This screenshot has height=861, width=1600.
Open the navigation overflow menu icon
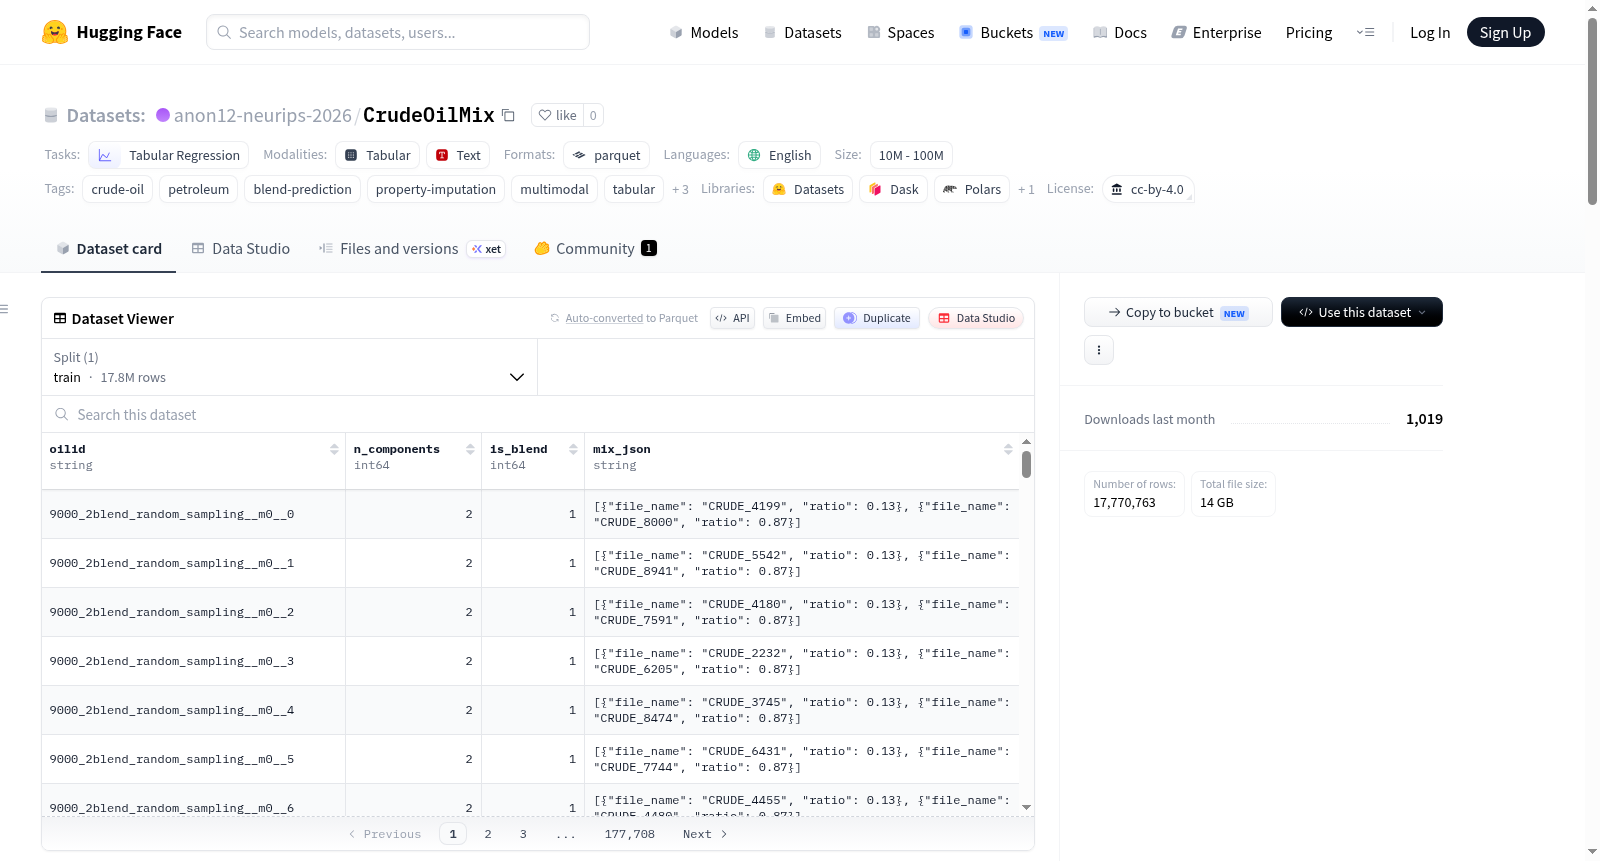[x=1365, y=32]
